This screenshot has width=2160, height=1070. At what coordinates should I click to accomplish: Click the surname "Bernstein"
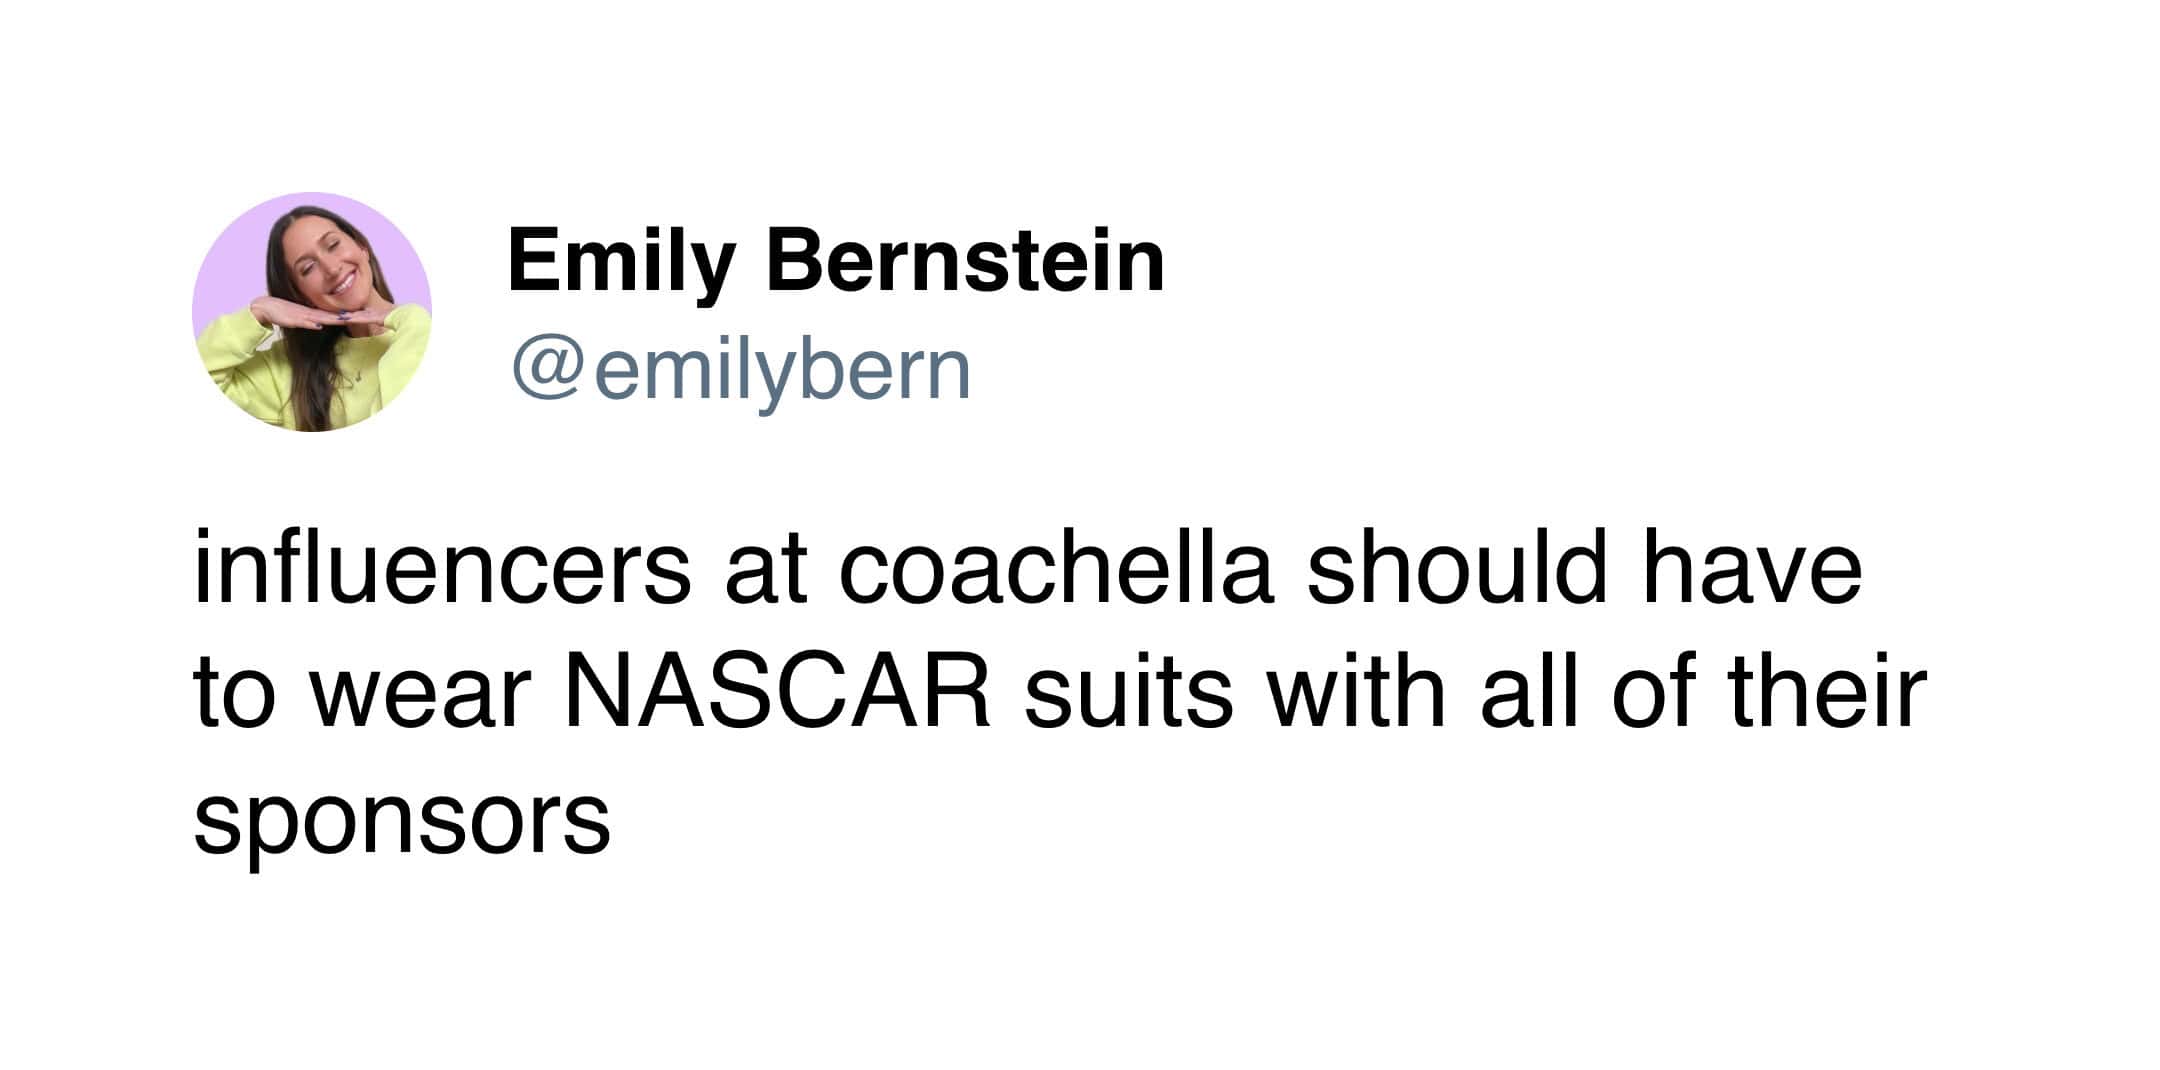point(965,261)
